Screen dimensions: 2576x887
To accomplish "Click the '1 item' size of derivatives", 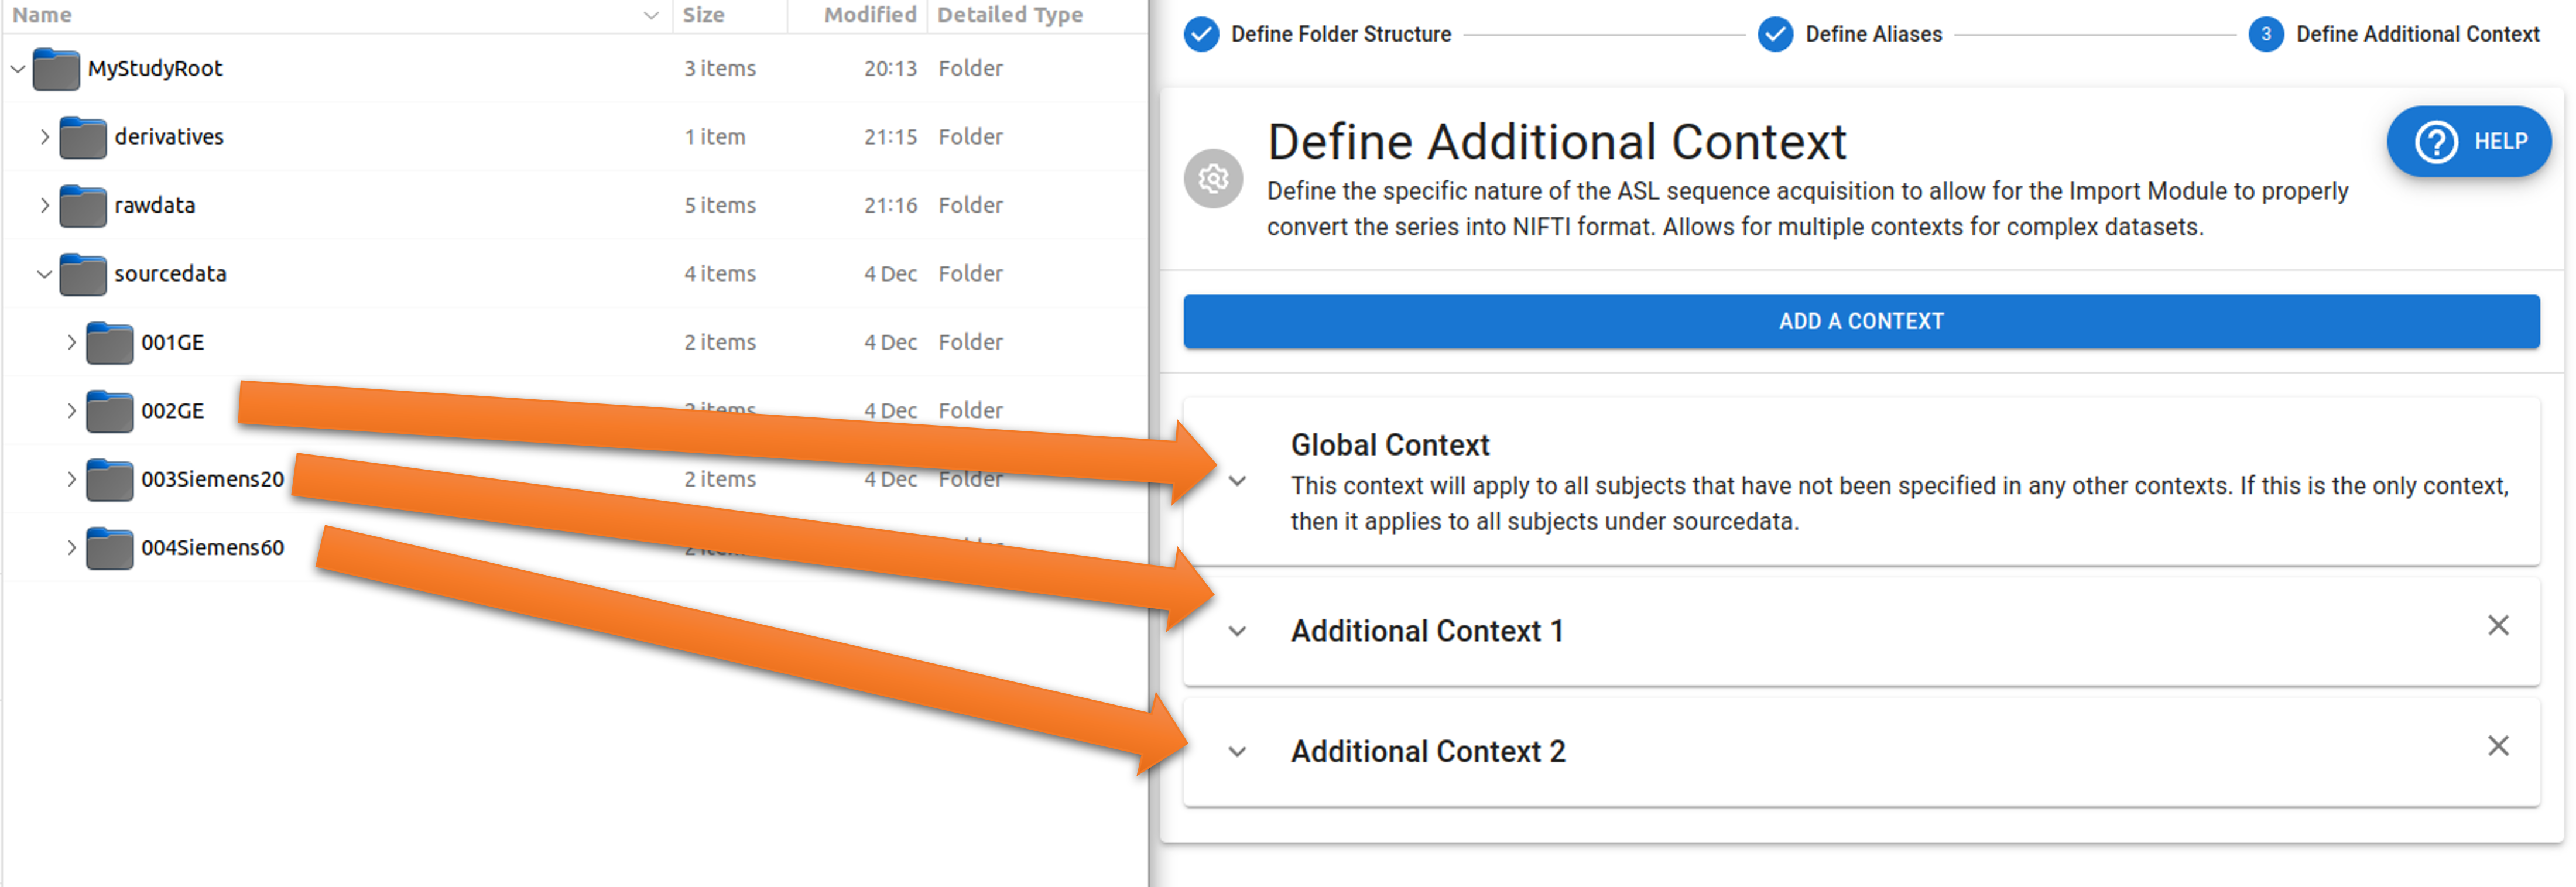I will 715,137.
